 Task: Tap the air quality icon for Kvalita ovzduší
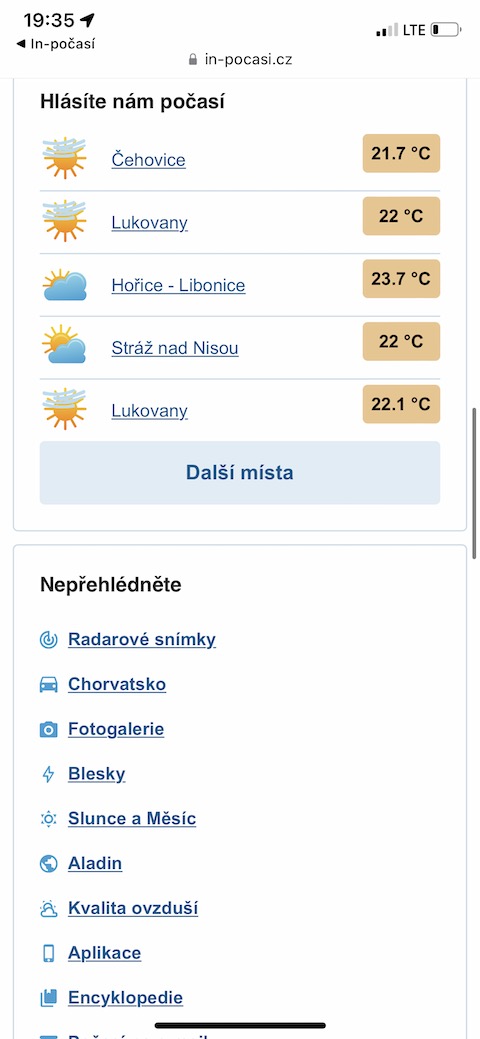pyautogui.click(x=48, y=908)
